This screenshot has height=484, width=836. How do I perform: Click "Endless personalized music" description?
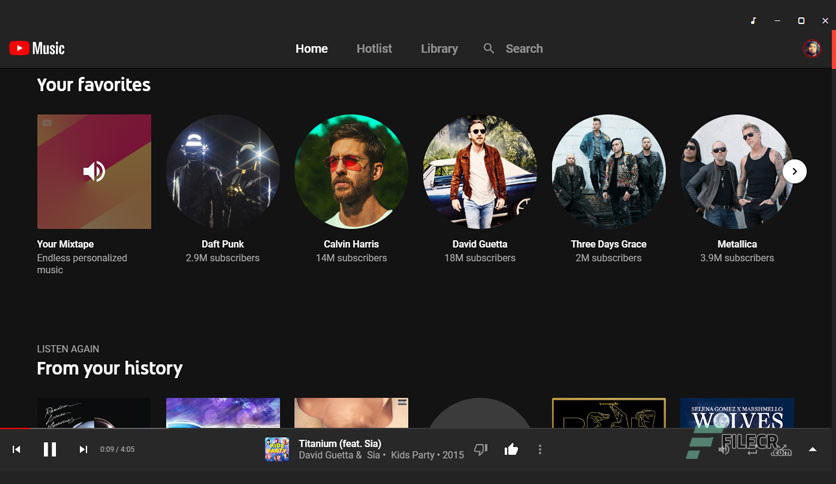pos(82,264)
